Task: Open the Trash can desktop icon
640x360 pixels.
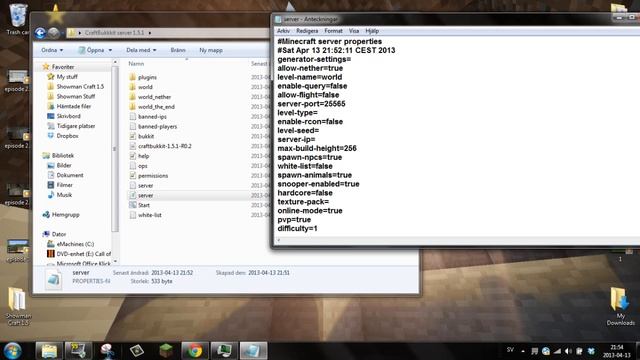Action: click(18, 19)
